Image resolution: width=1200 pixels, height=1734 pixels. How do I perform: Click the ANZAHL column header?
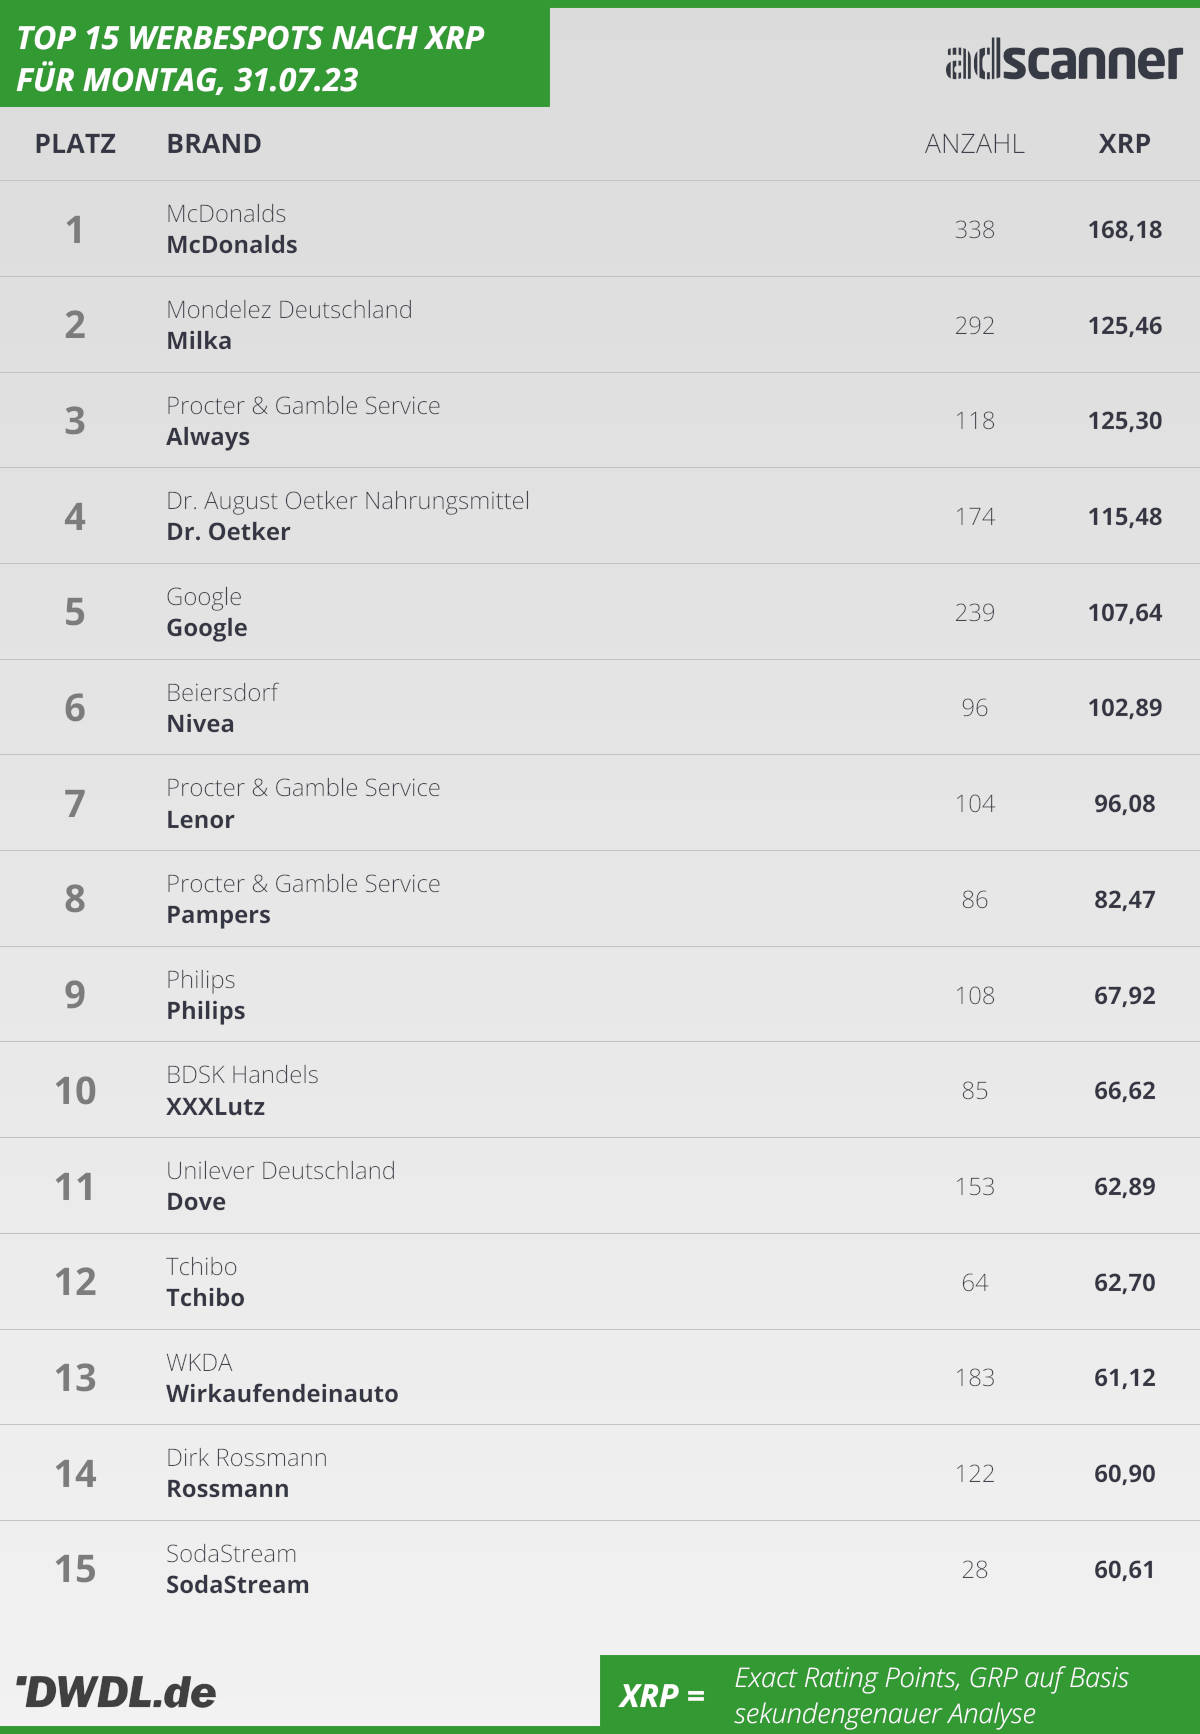click(x=974, y=144)
